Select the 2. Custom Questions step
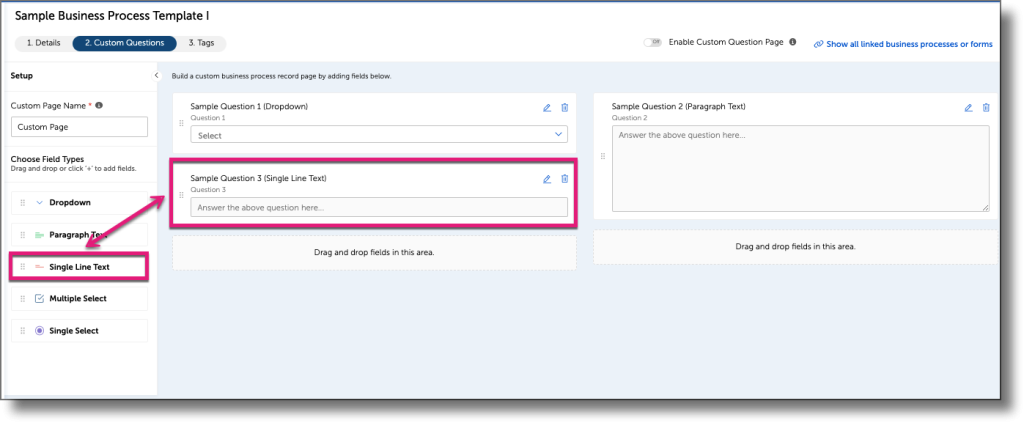This screenshot has width=1024, height=423. [x=124, y=43]
